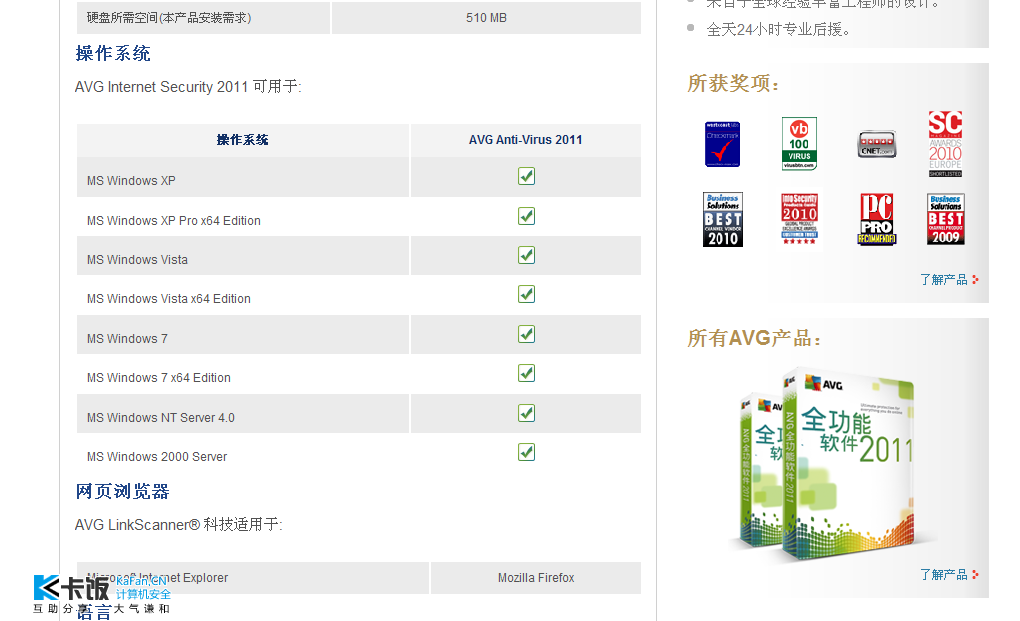Click the Mozilla Firefox browser cell
Image resolution: width=1020 pixels, height=621 pixels.
(536, 578)
